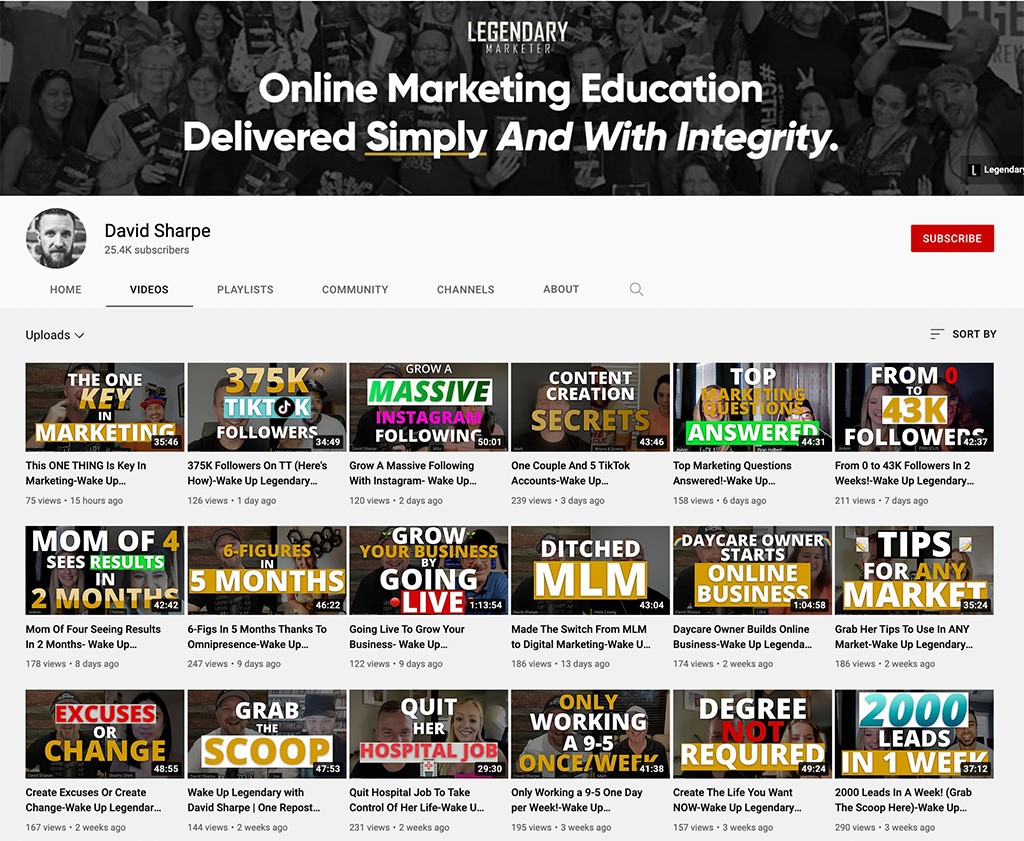Select the Videos tab
Viewport: 1024px width, 841px height.
pos(149,289)
